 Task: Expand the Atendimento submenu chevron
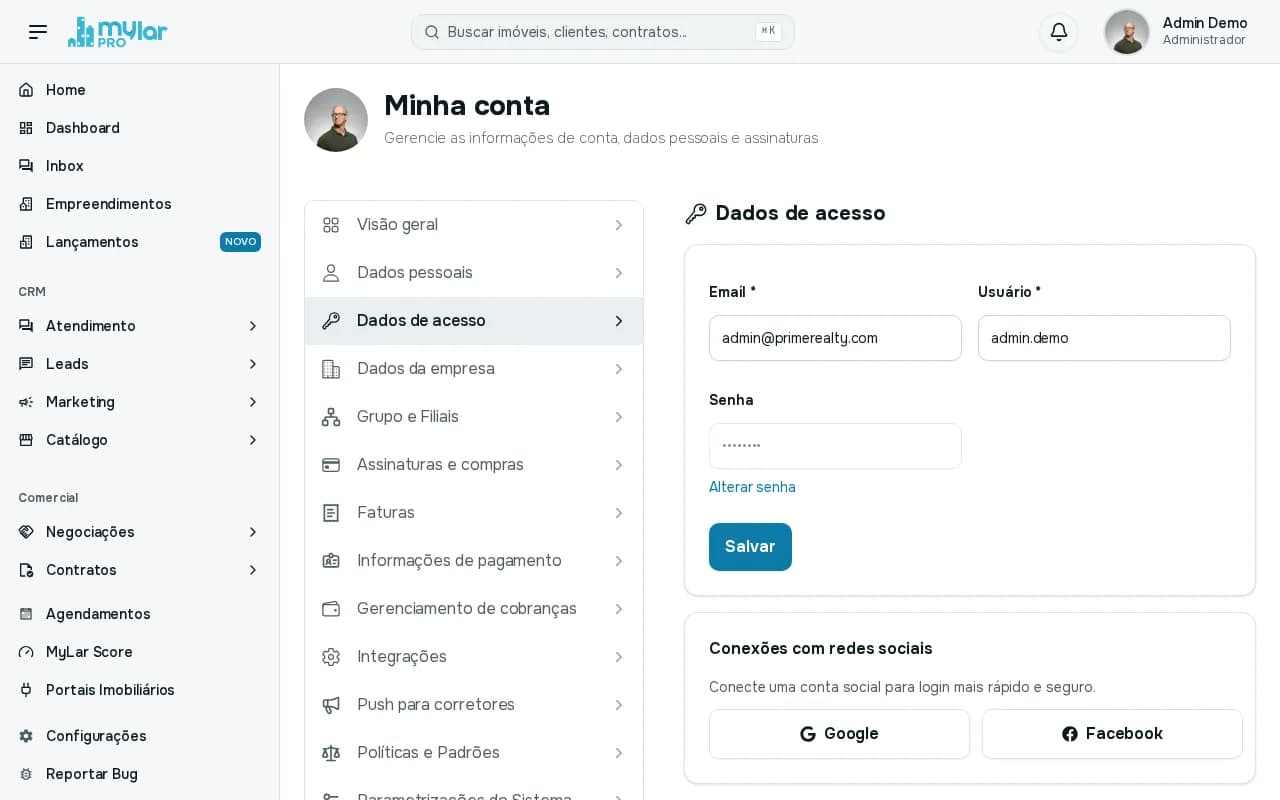tap(253, 326)
